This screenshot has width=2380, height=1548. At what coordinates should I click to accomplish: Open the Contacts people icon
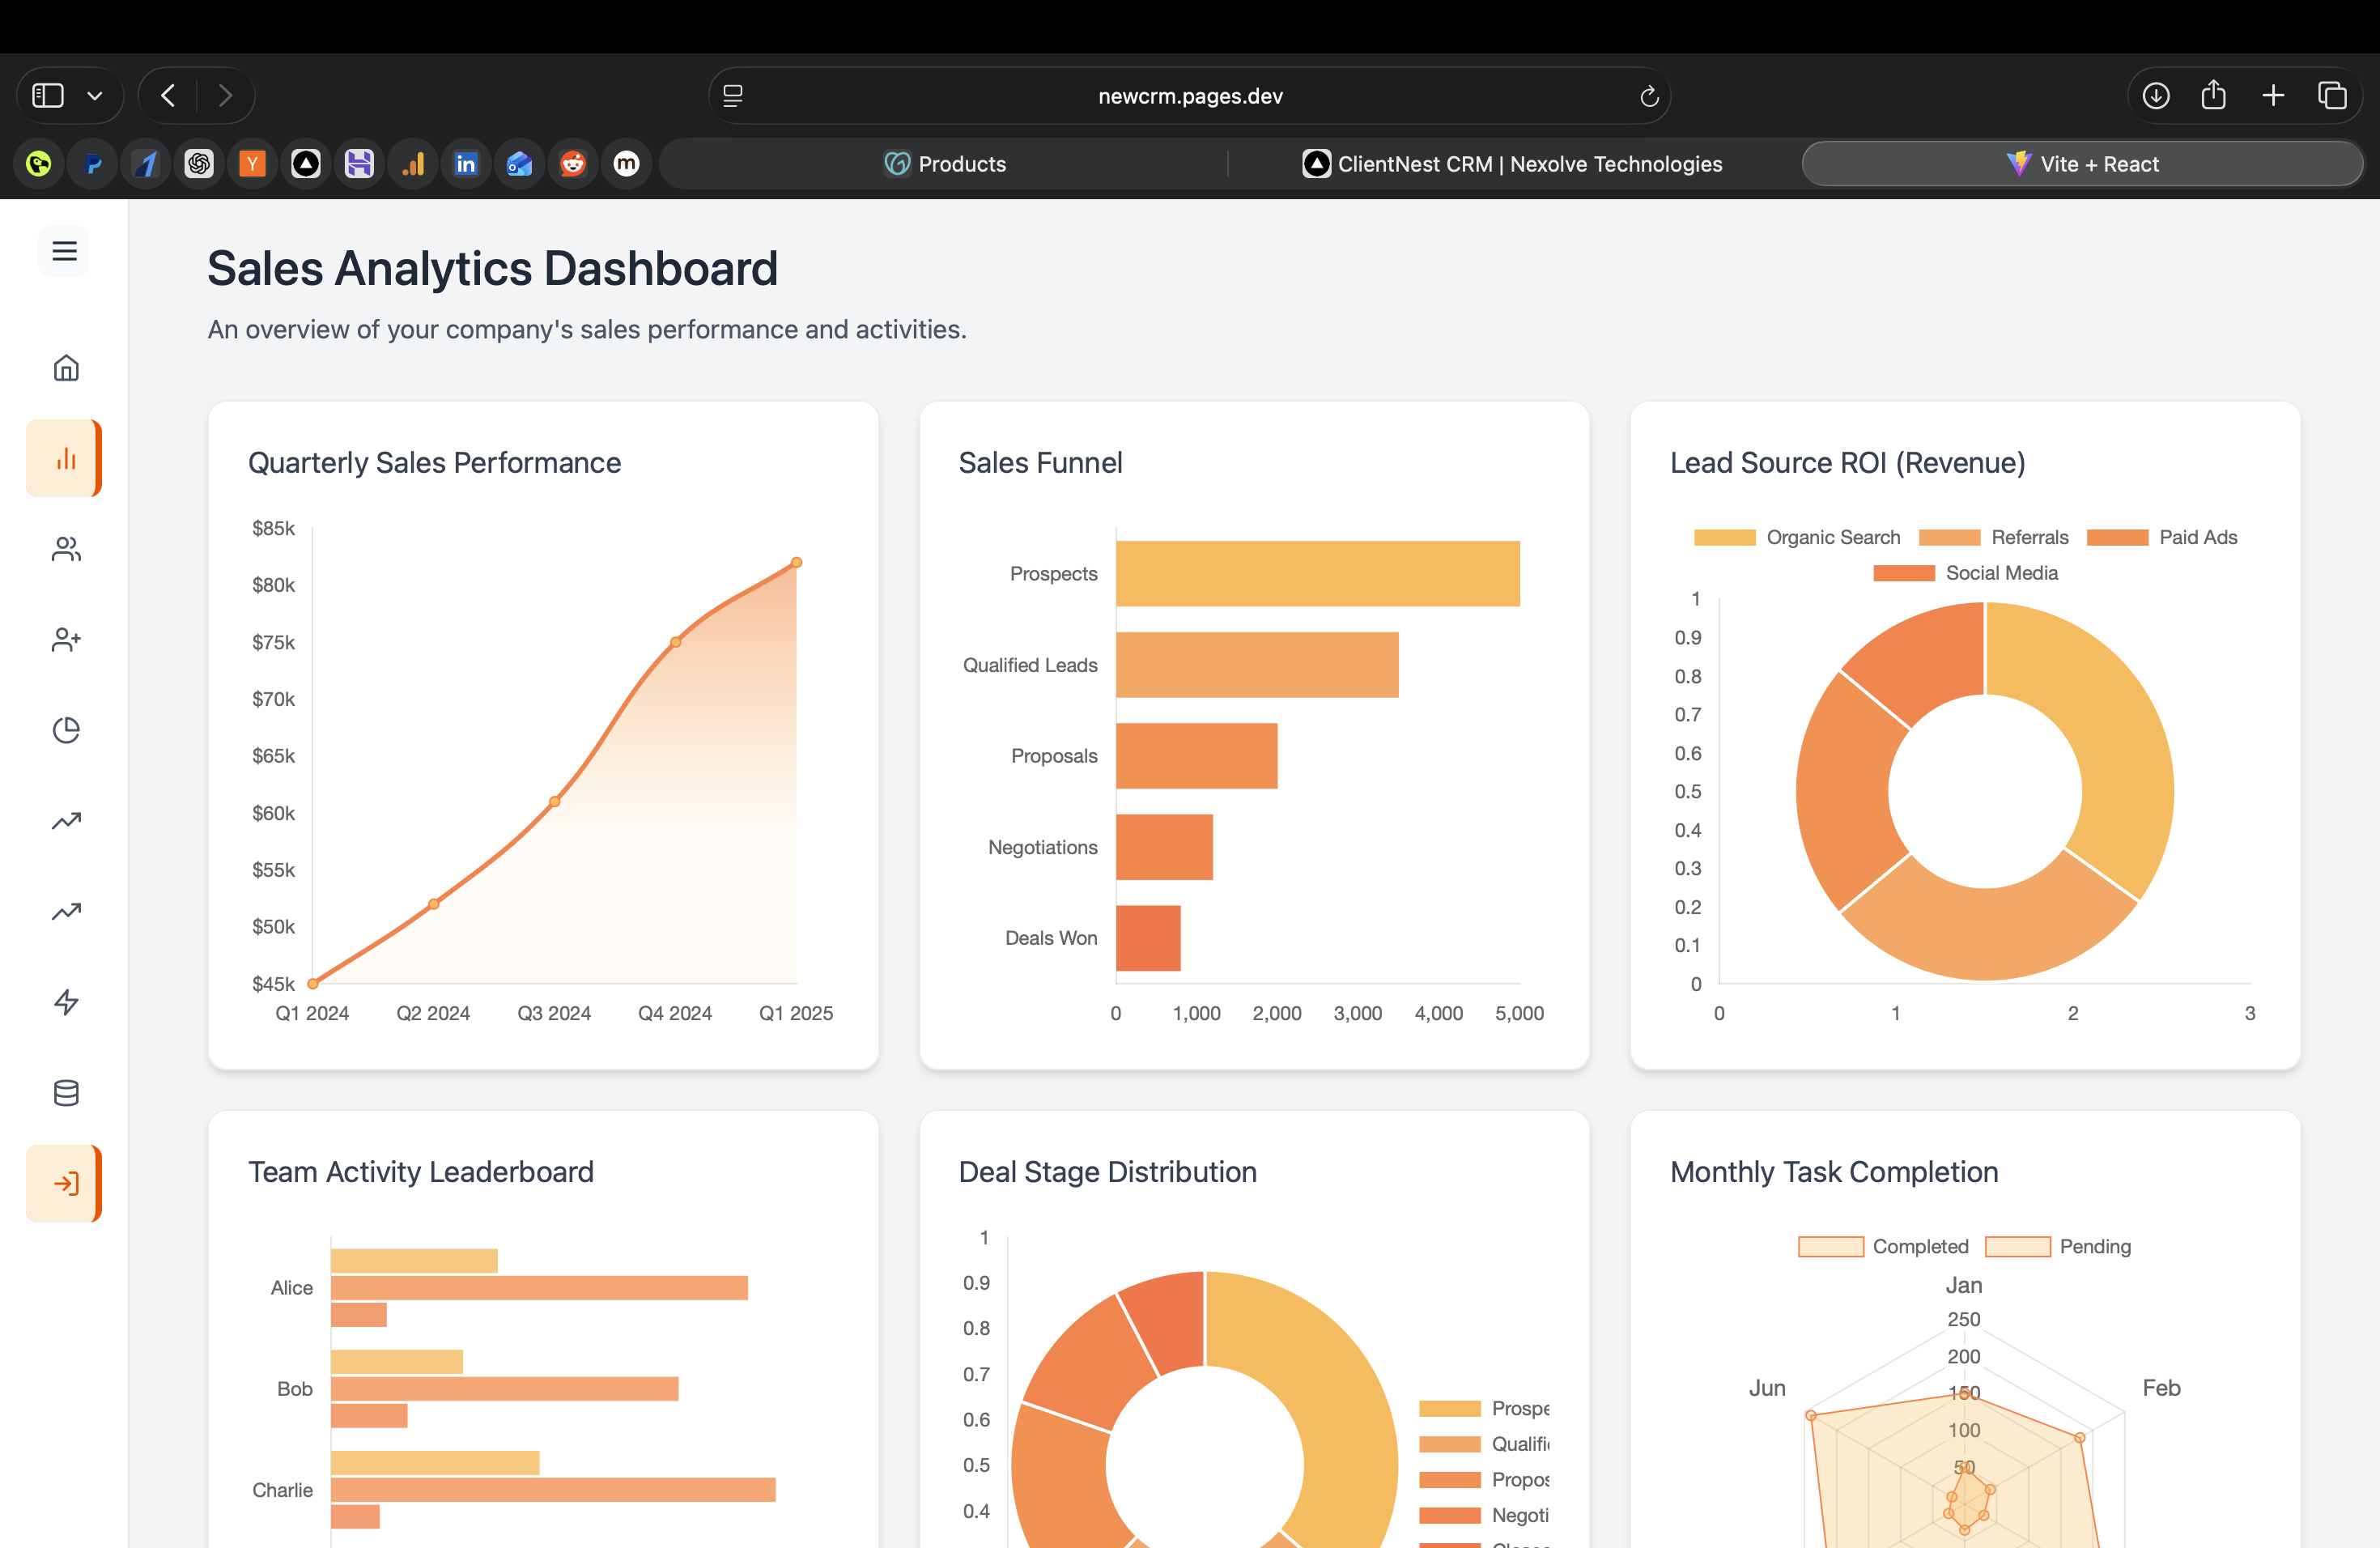(64, 548)
